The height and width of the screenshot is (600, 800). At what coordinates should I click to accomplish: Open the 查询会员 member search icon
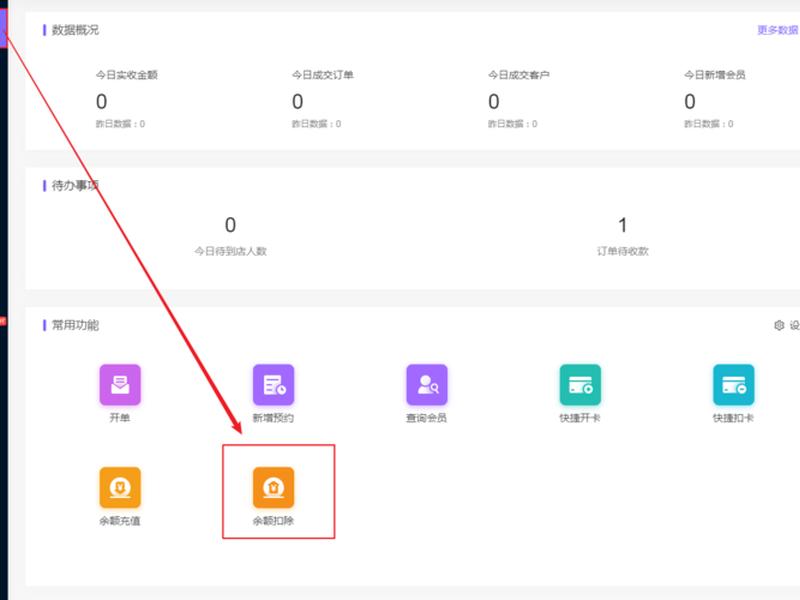[427, 385]
